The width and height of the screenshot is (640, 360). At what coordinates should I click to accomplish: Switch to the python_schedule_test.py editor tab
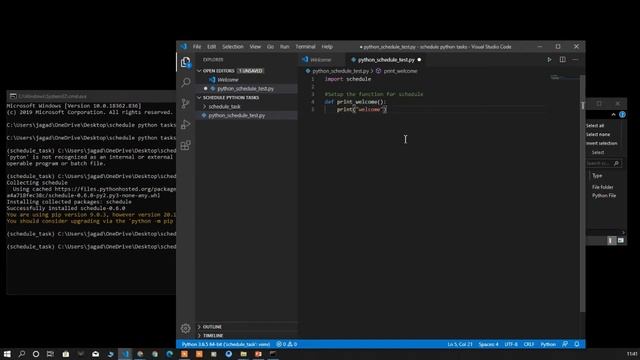(x=386, y=60)
